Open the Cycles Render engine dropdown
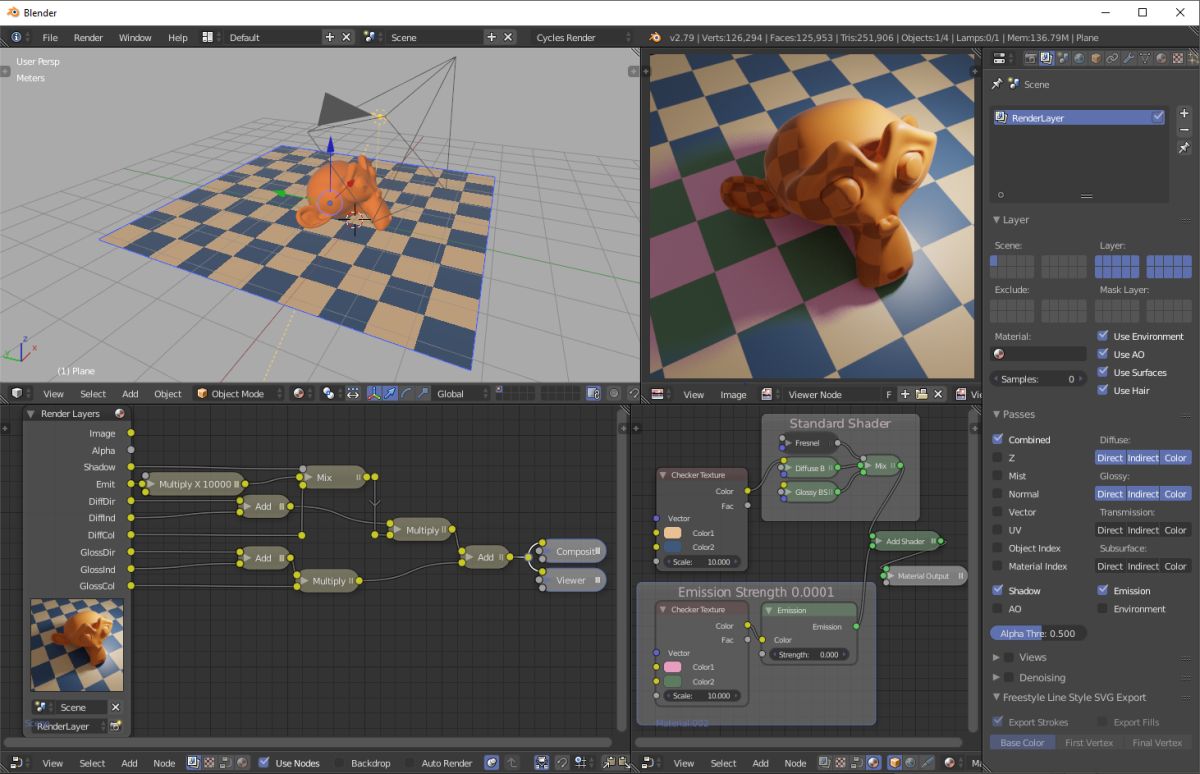This screenshot has height=774, width=1200. (x=580, y=37)
